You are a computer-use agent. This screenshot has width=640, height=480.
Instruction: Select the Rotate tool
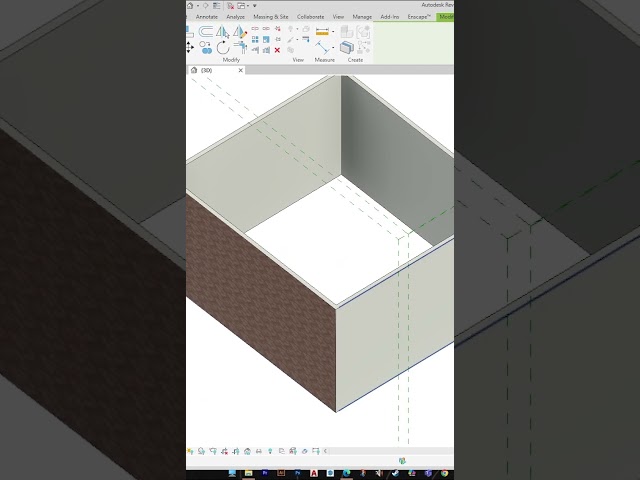click(222, 47)
